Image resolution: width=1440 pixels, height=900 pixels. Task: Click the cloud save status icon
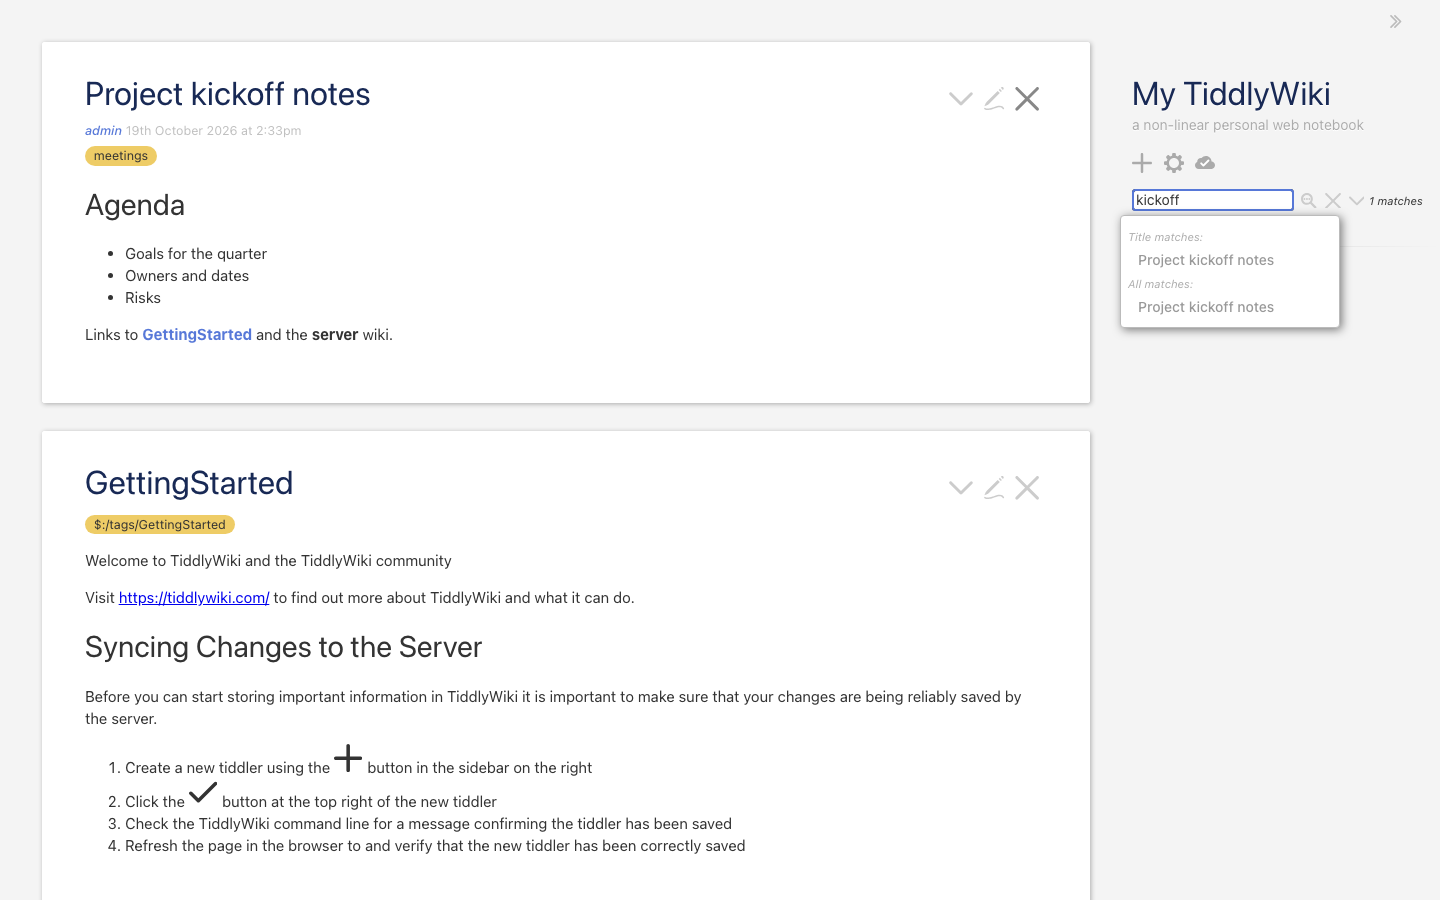[x=1205, y=163]
